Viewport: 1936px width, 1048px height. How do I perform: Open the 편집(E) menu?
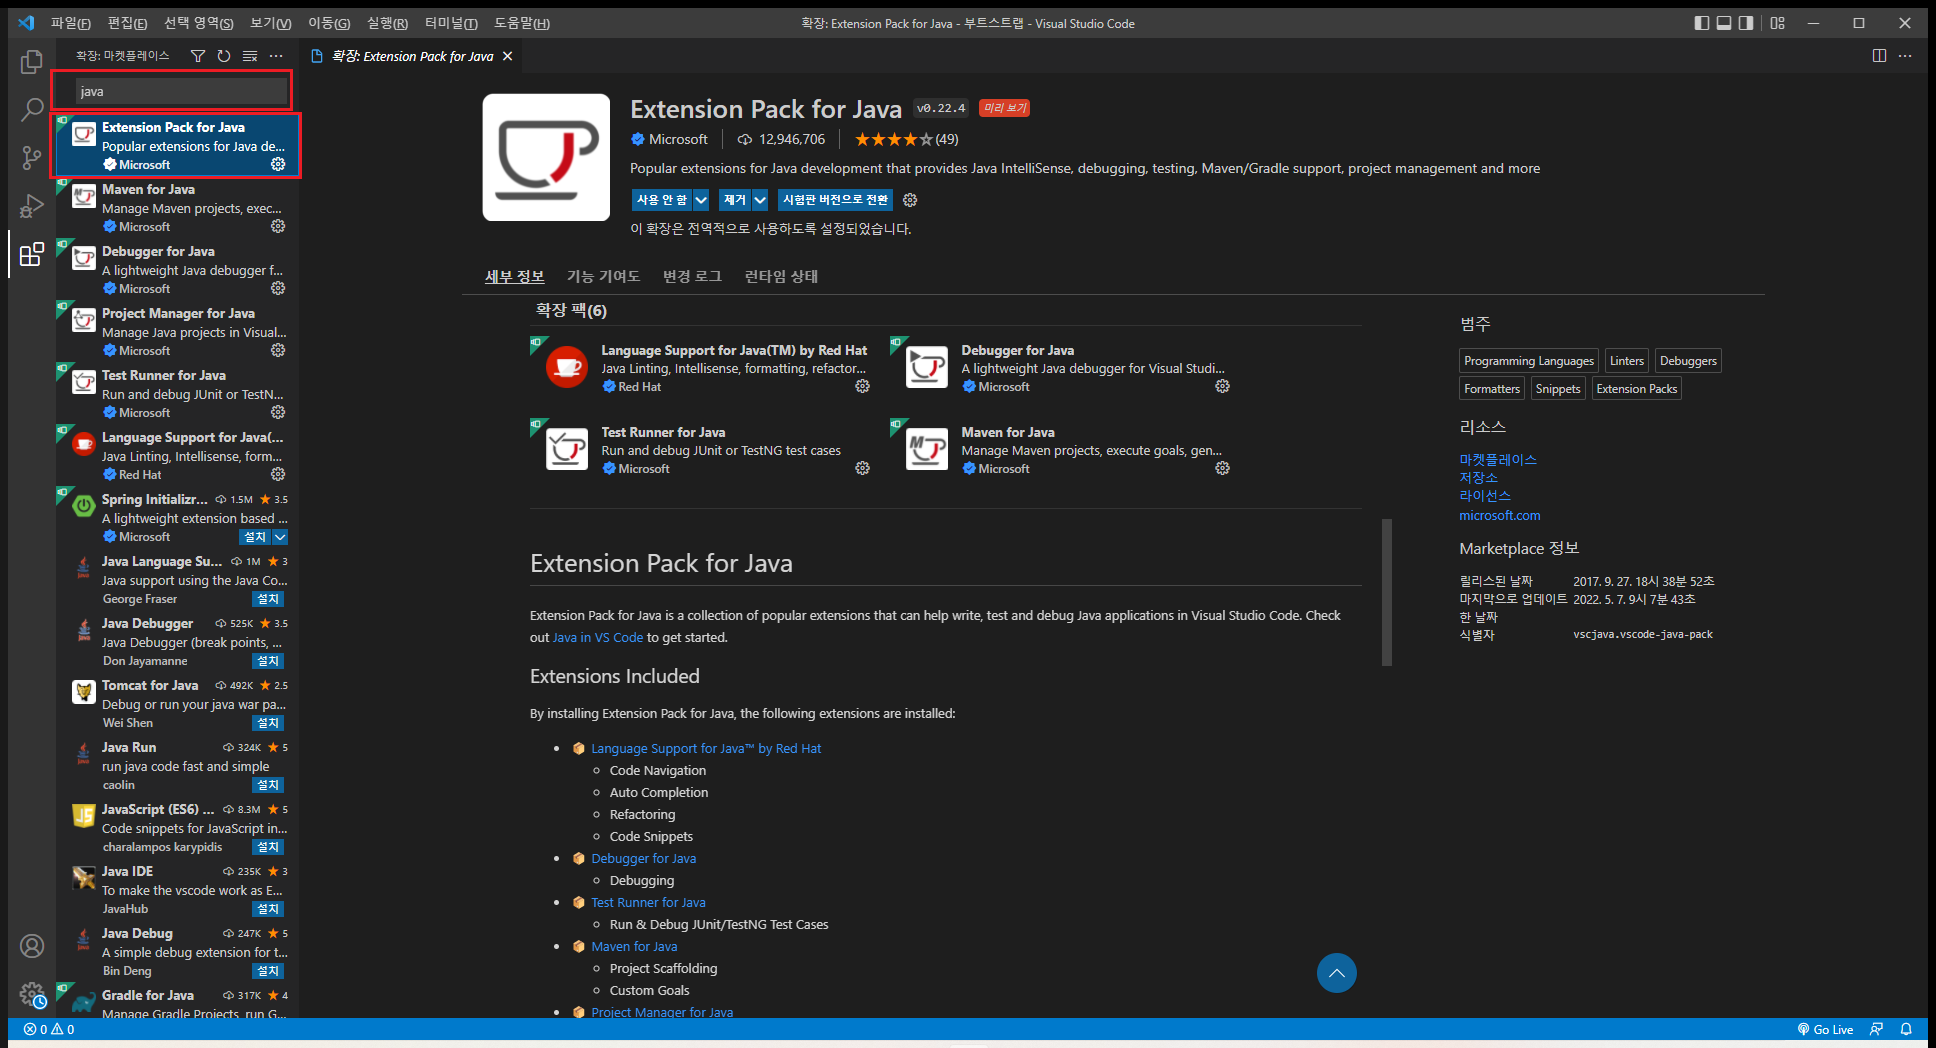pyautogui.click(x=127, y=23)
